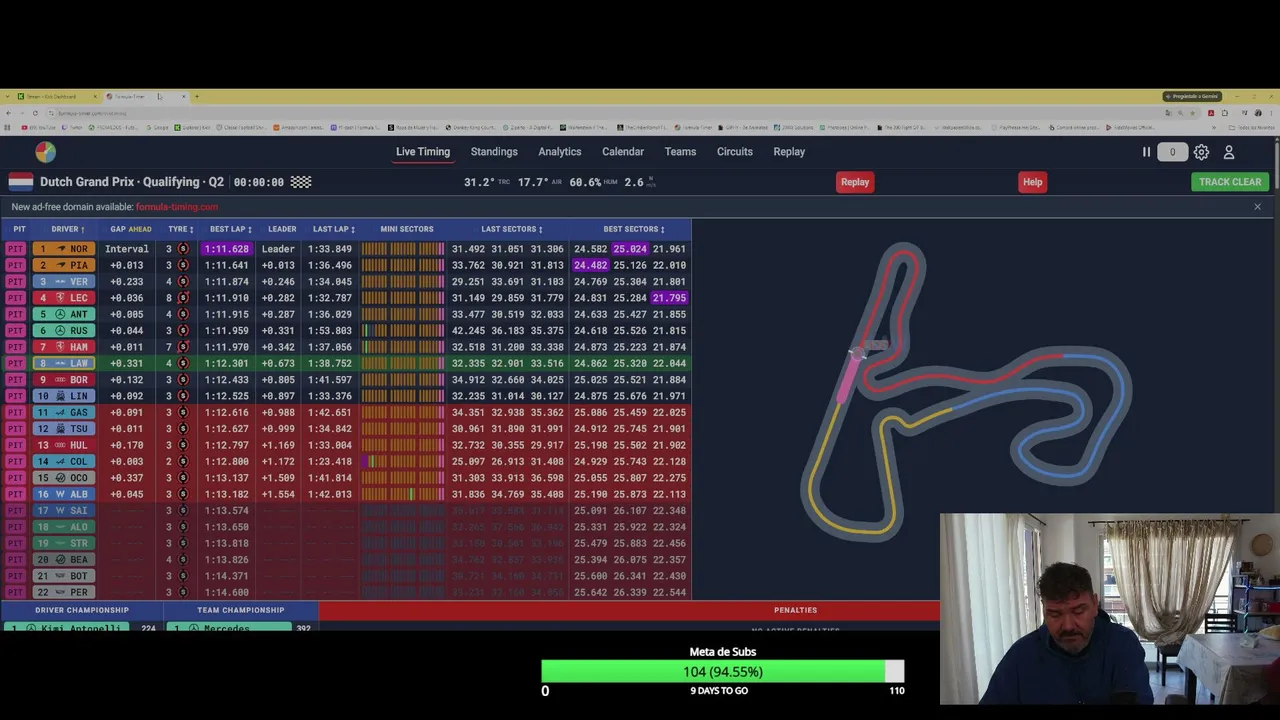Open the Standings tab

pyautogui.click(x=494, y=152)
